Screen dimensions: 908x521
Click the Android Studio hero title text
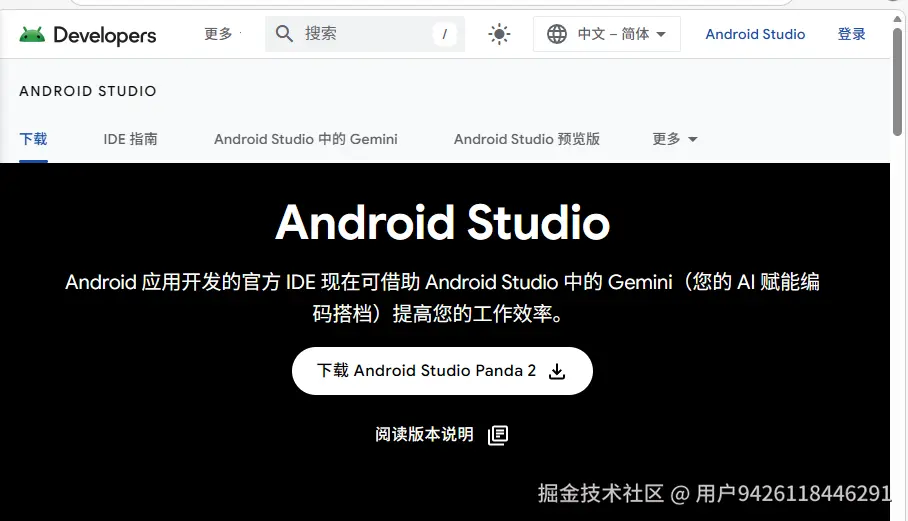pyautogui.click(x=442, y=222)
